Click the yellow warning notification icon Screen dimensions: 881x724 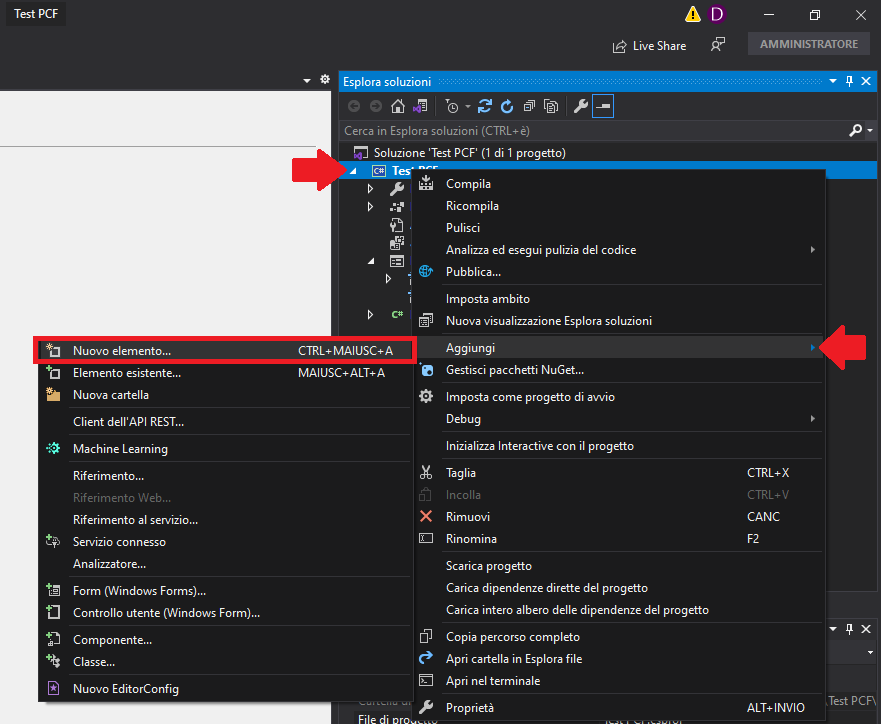692,14
